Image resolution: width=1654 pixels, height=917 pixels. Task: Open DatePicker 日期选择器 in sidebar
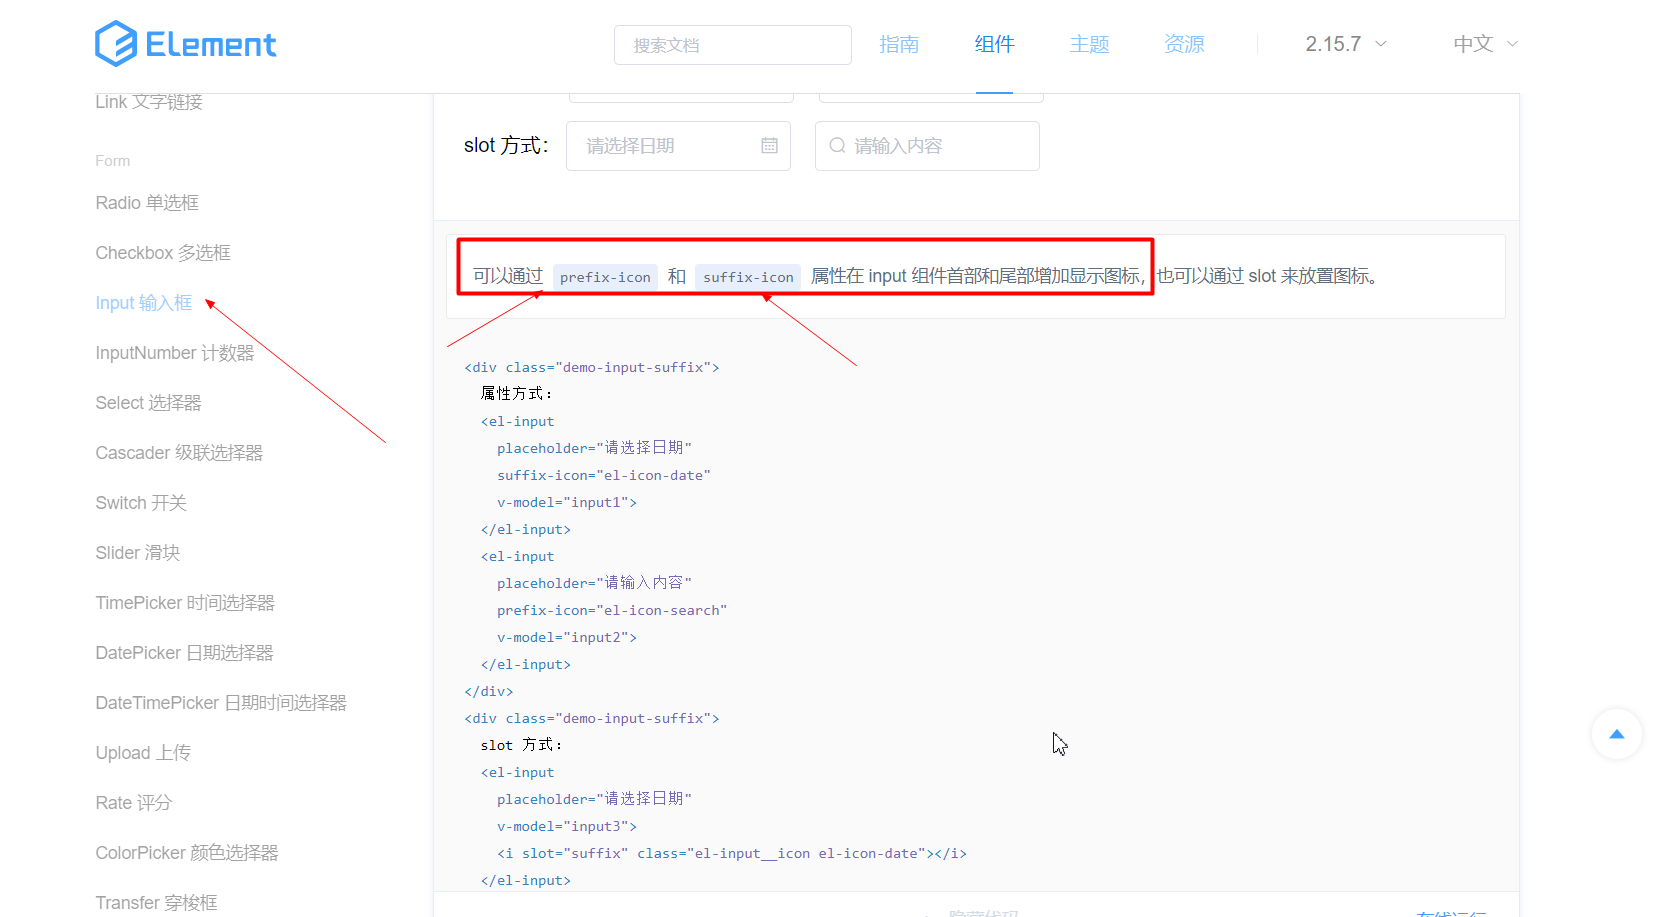[x=184, y=653]
